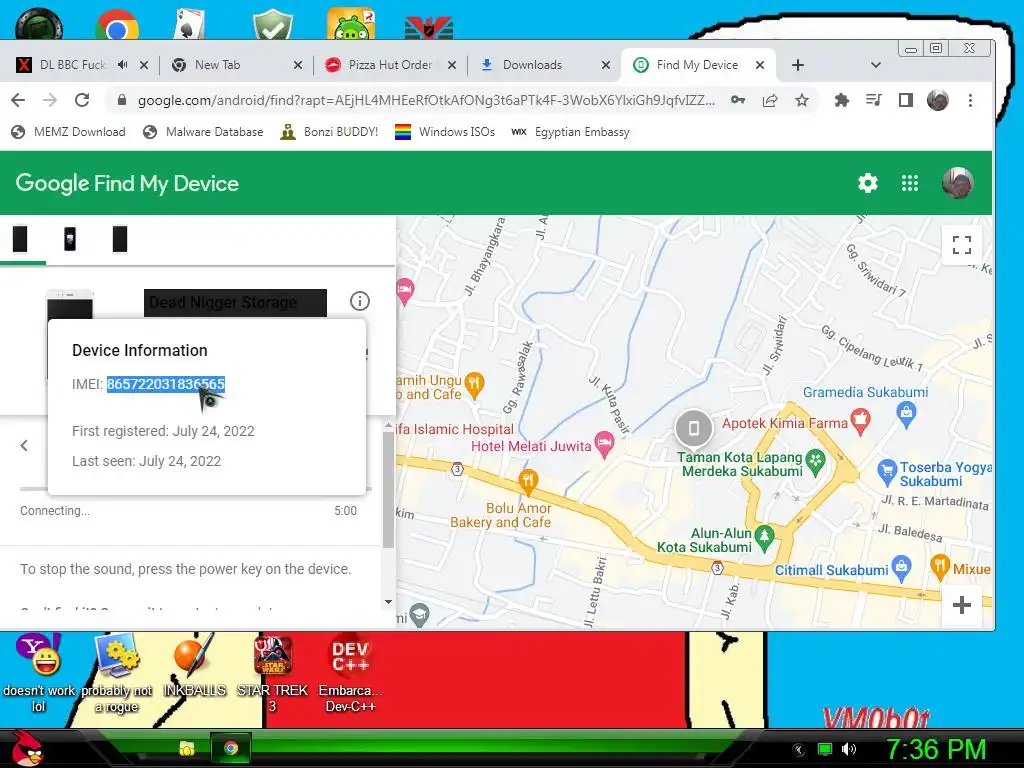Image resolution: width=1024 pixels, height=768 pixels.
Task: Select the second device phone icon
Action: [x=70, y=238]
